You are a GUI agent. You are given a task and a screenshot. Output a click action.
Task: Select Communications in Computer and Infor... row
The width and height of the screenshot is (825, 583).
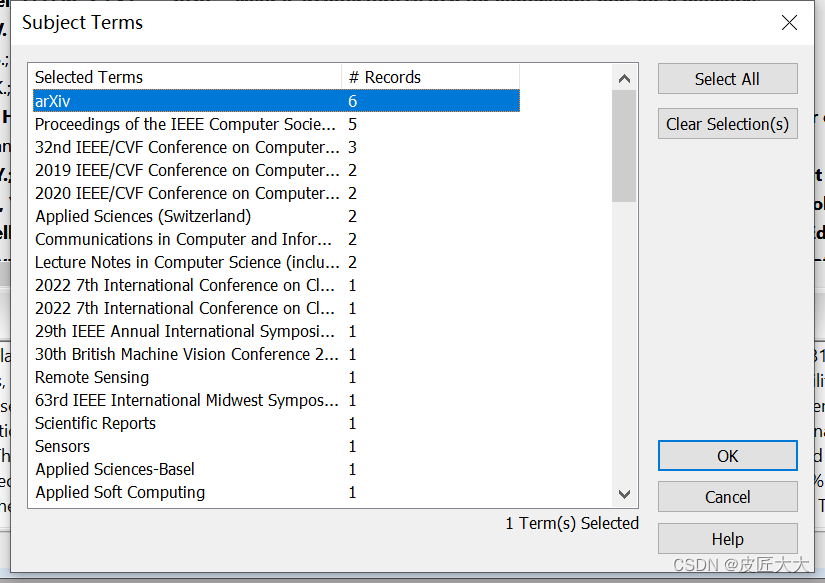[x=276, y=239]
